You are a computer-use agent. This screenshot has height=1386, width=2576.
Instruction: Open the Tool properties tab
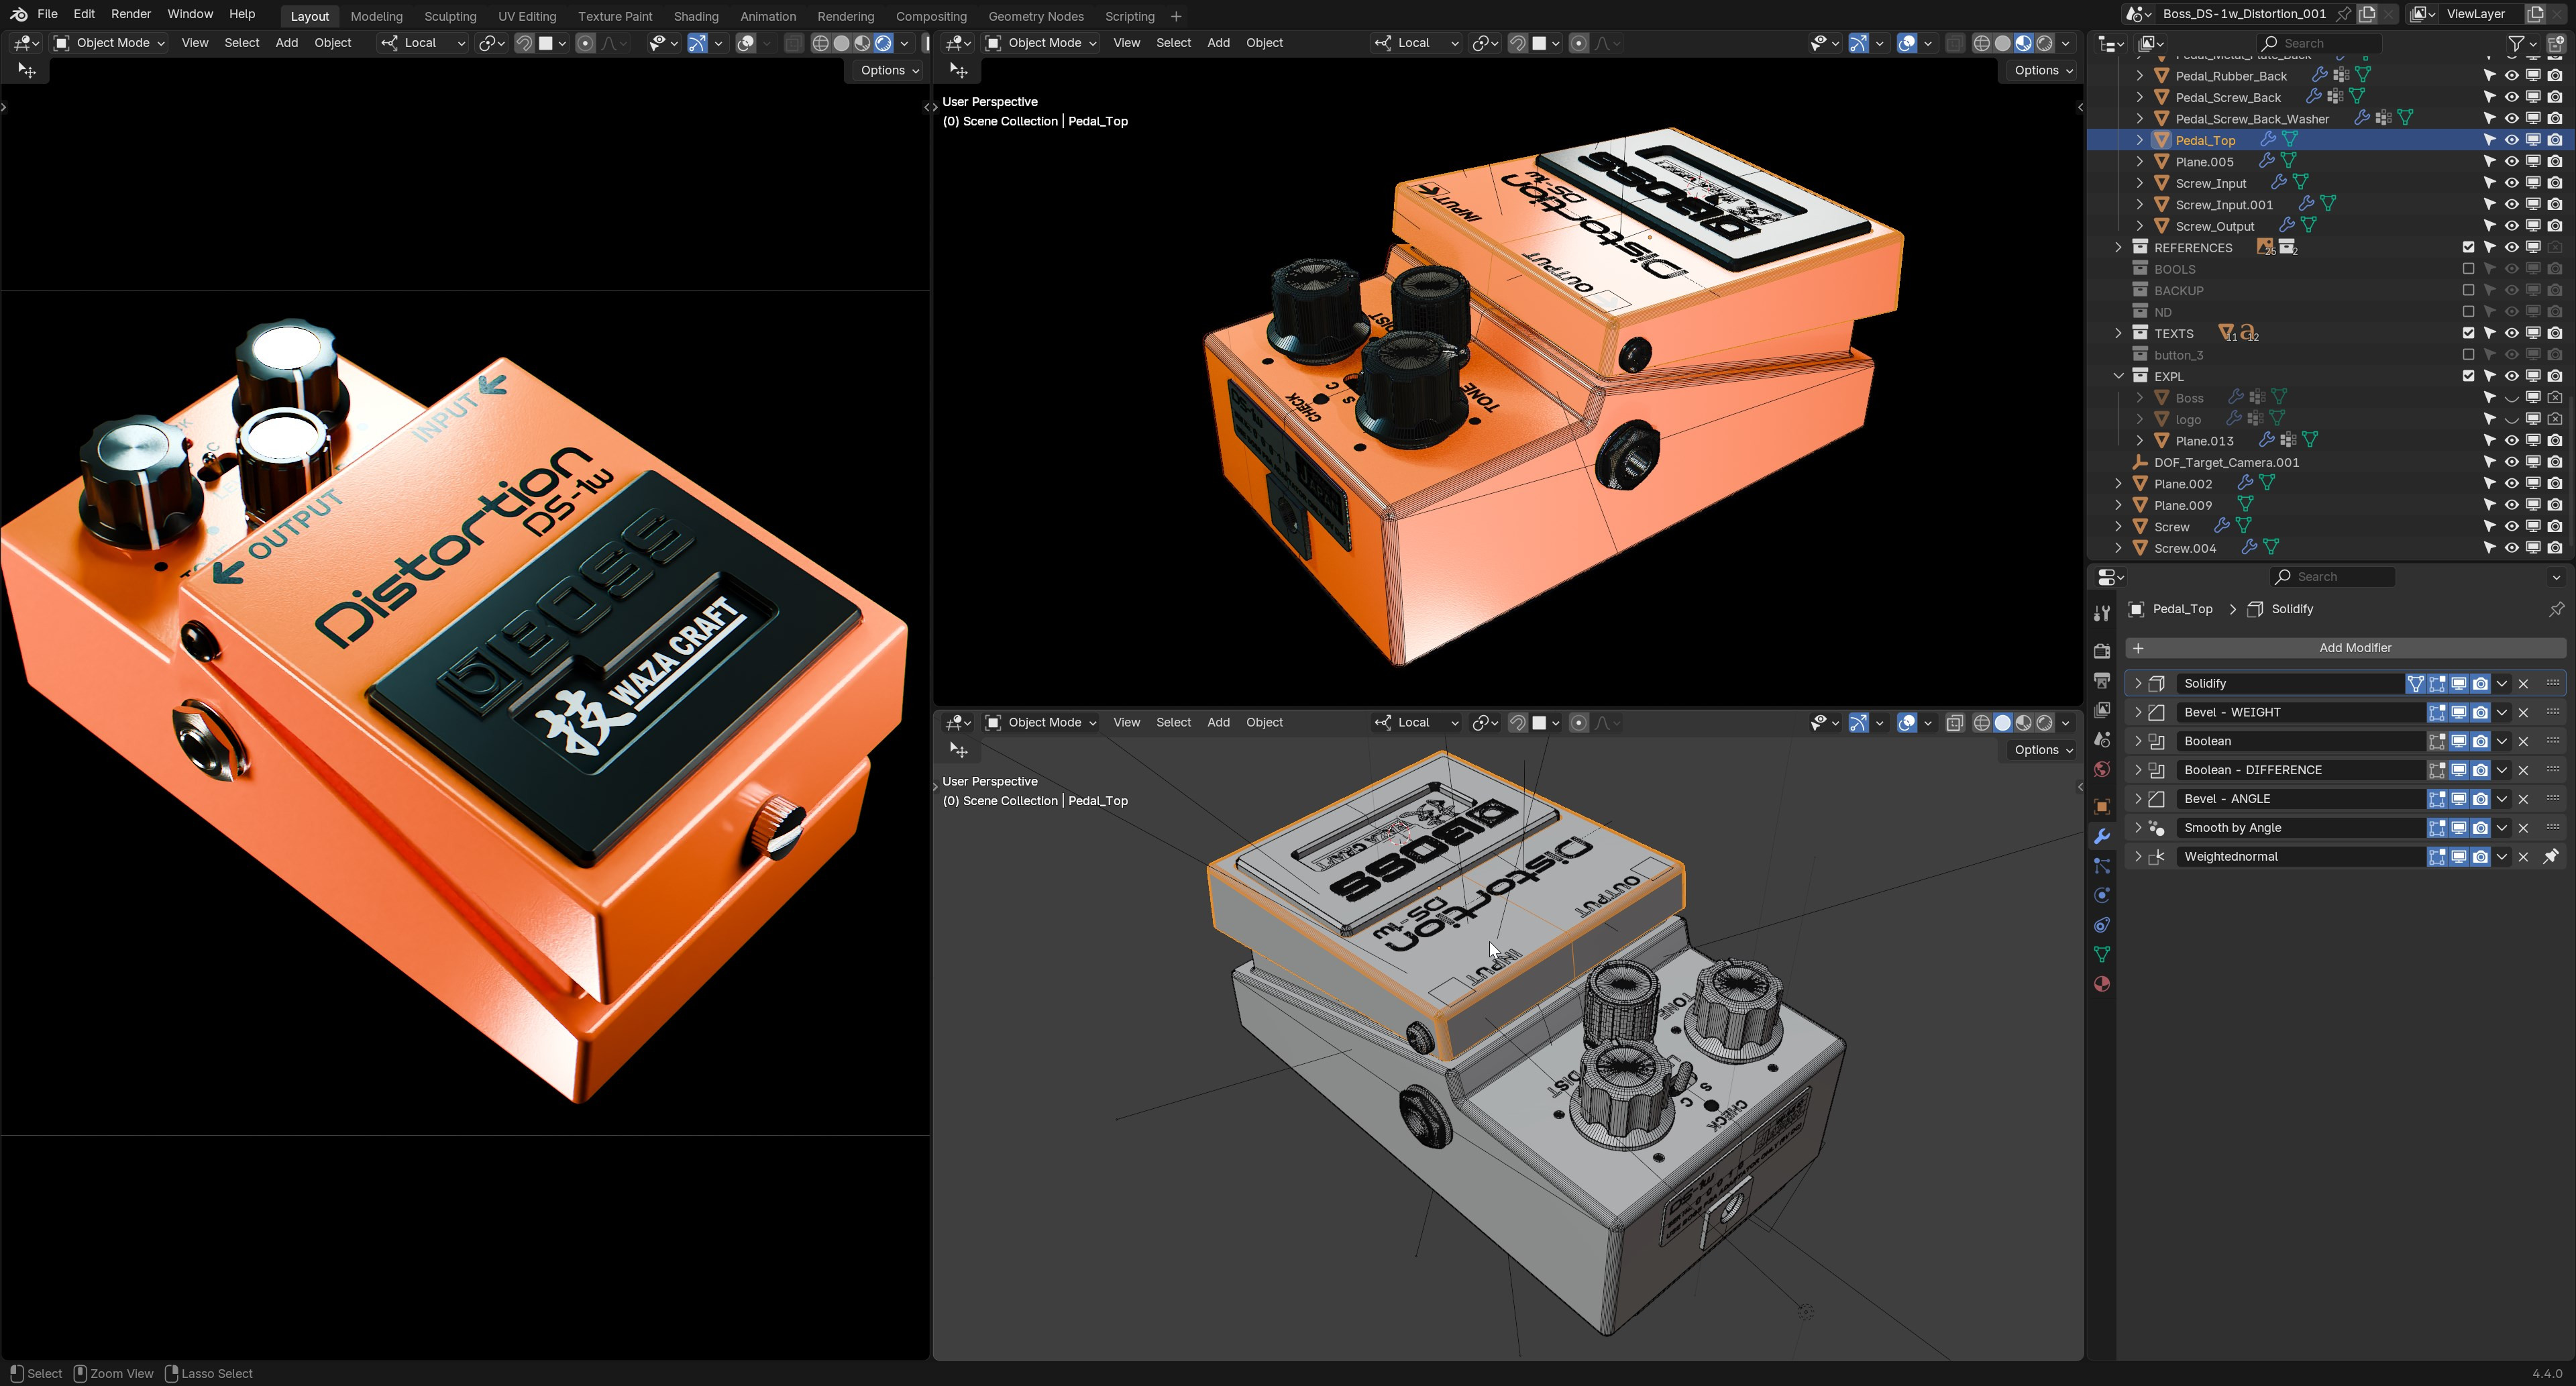pyautogui.click(x=2102, y=613)
